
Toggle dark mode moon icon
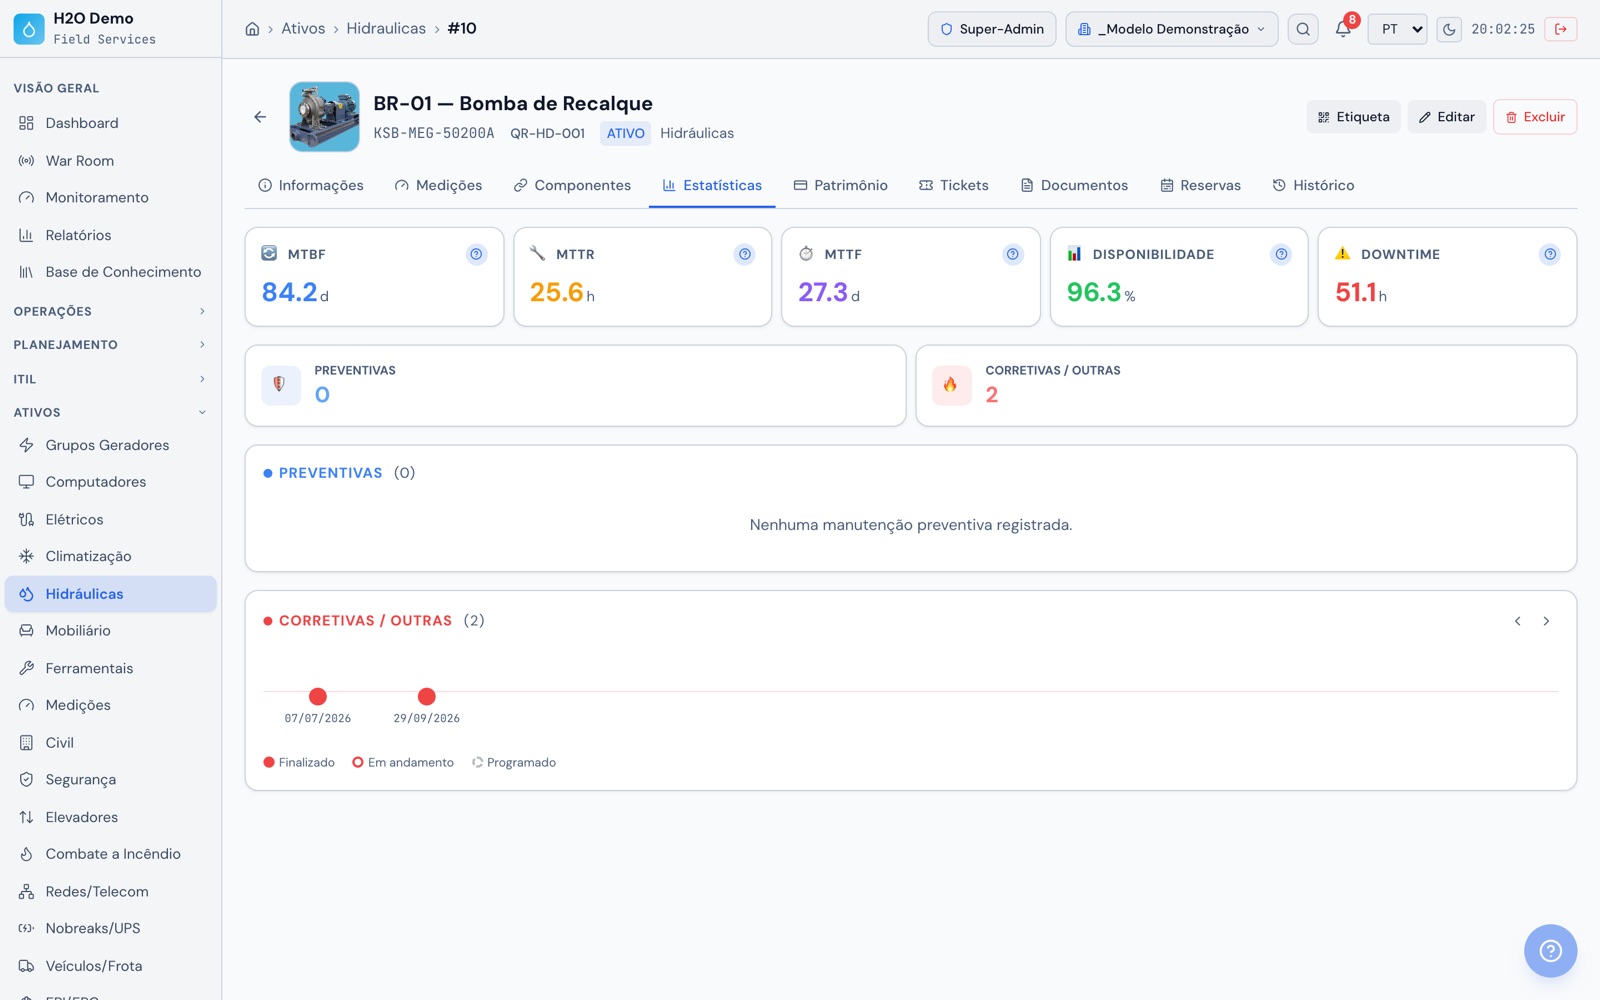[x=1449, y=29]
